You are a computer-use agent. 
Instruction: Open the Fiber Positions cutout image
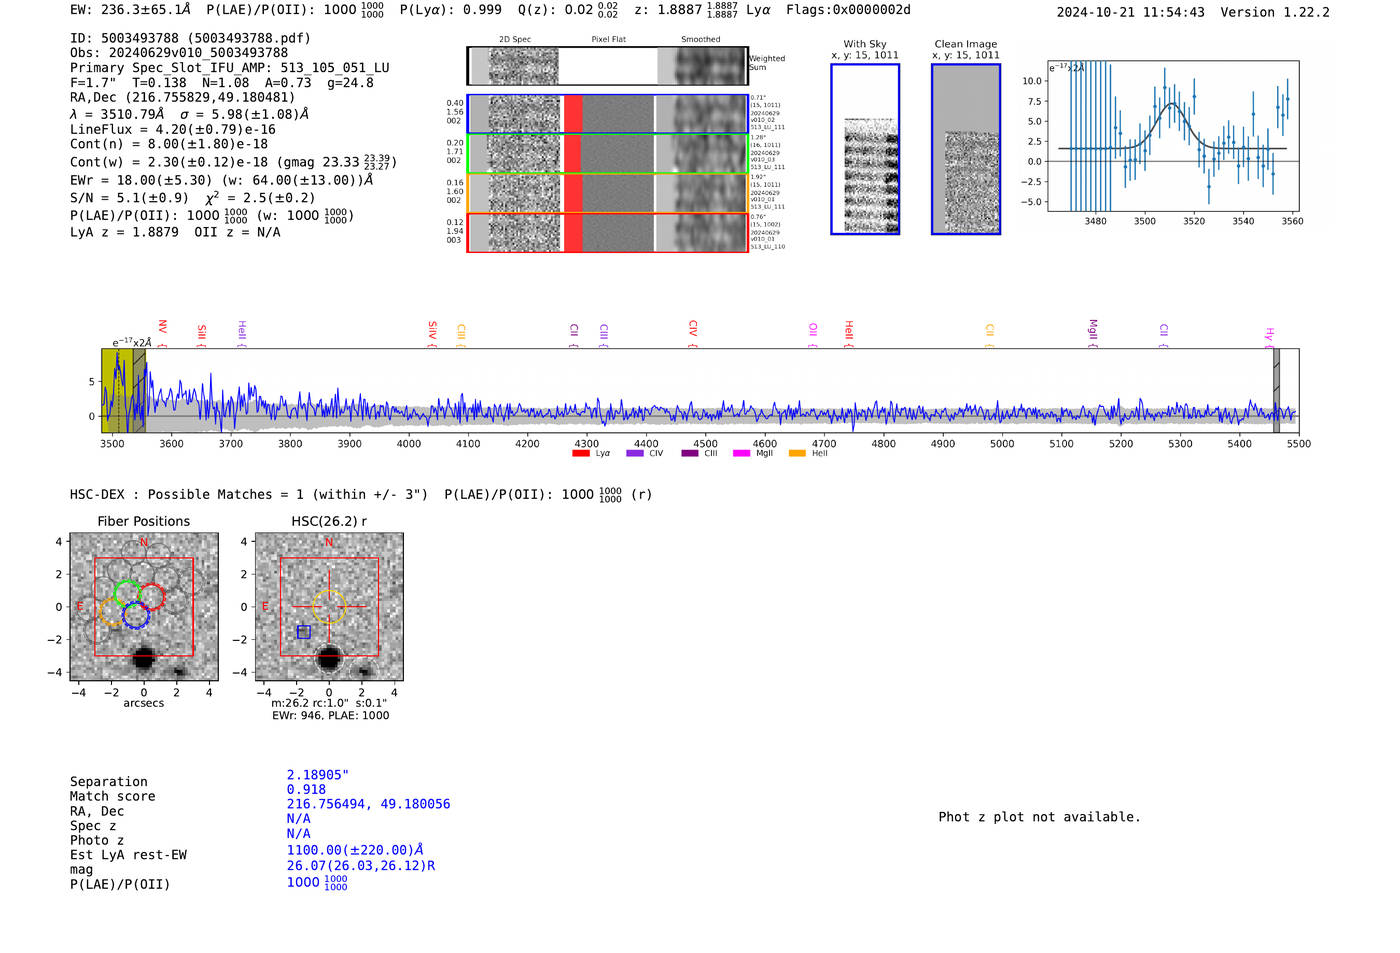144,607
